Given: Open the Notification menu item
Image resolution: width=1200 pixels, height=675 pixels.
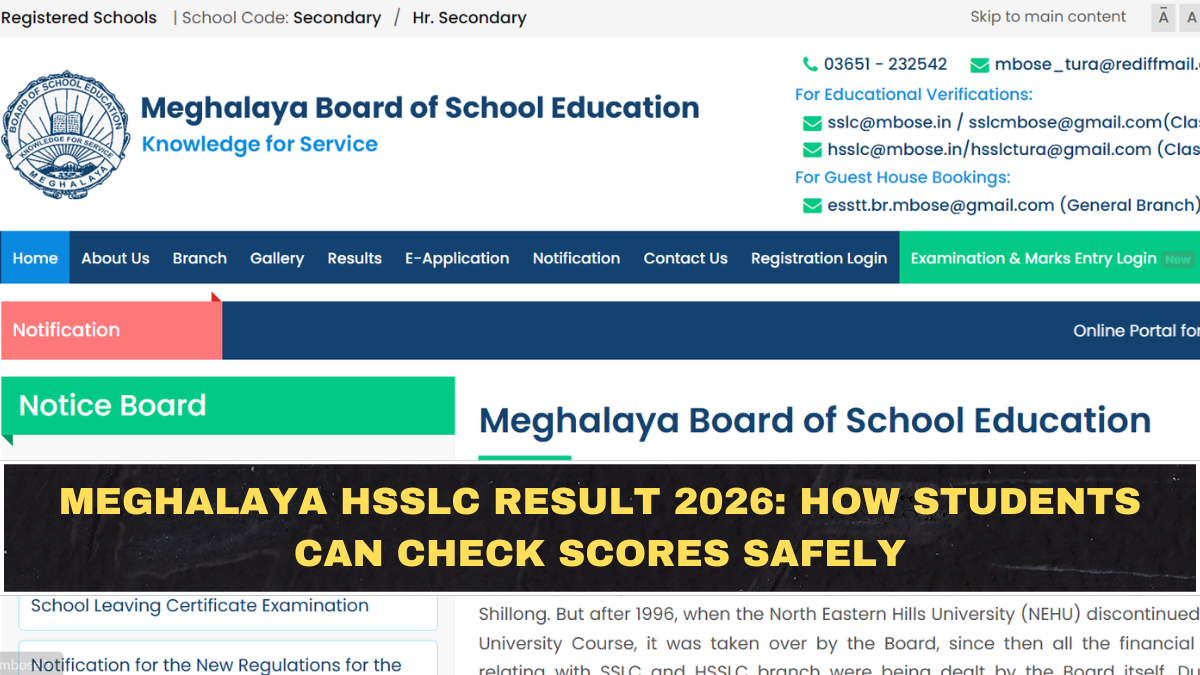Looking at the screenshot, I should (x=576, y=258).
